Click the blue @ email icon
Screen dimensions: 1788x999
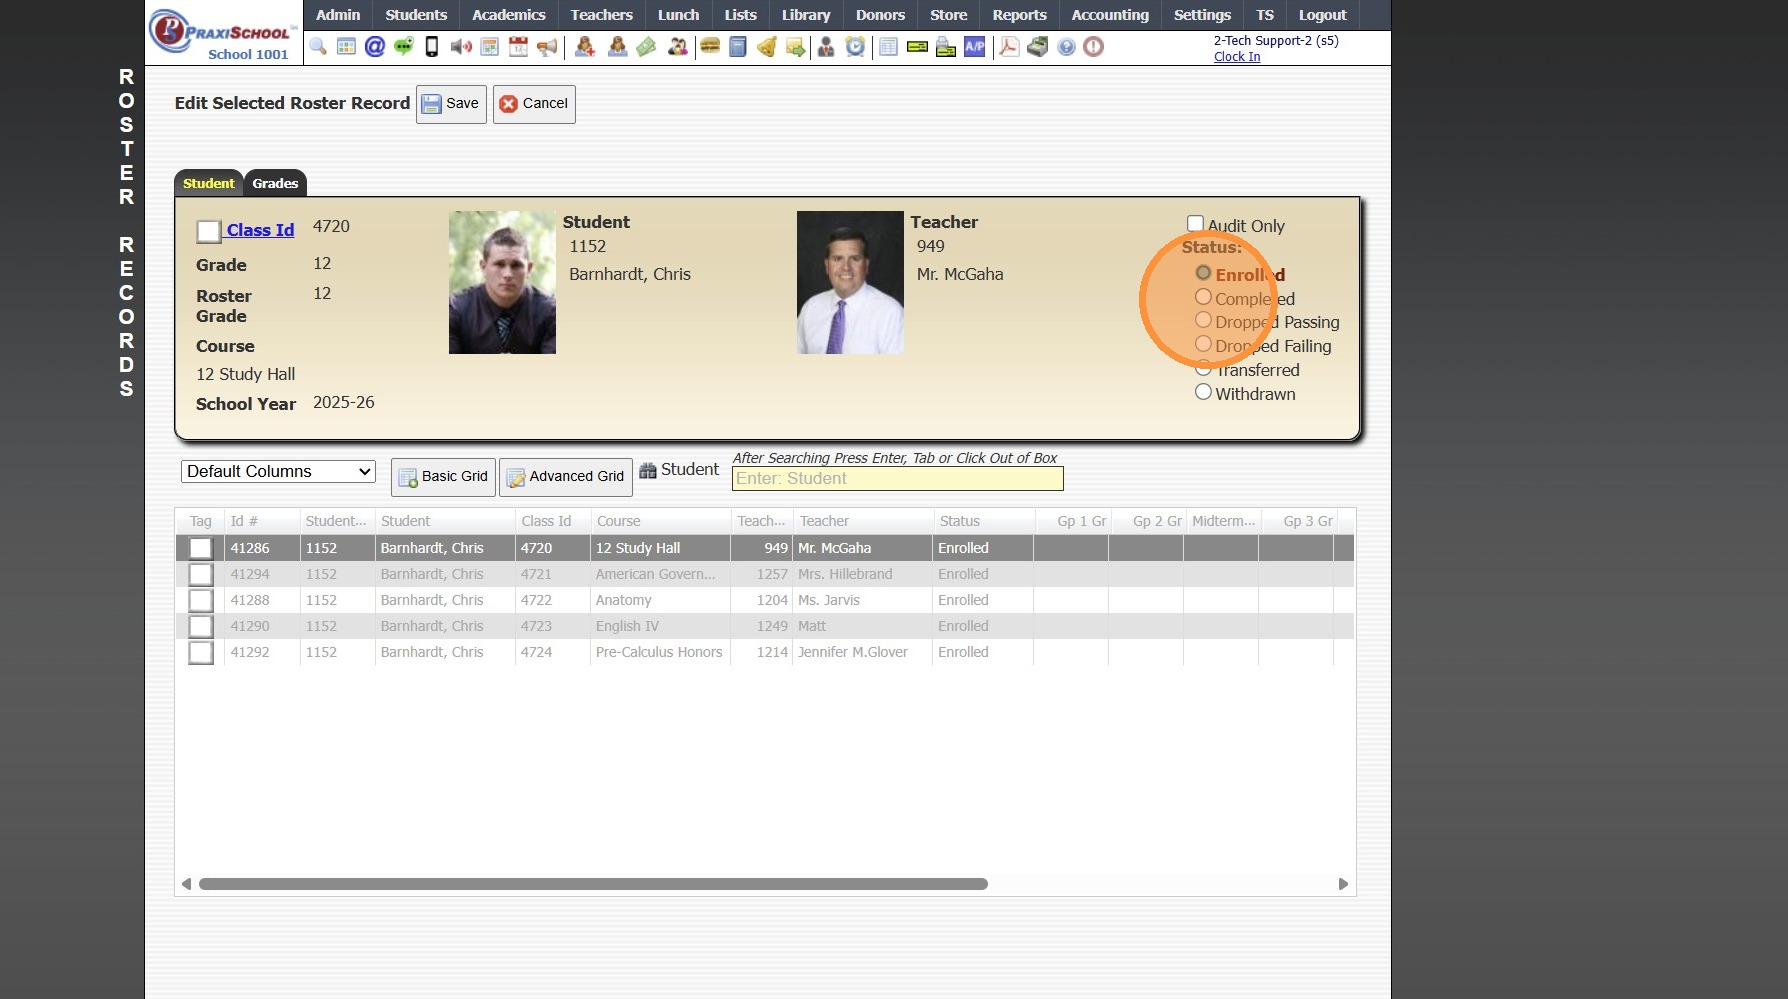[375, 47]
